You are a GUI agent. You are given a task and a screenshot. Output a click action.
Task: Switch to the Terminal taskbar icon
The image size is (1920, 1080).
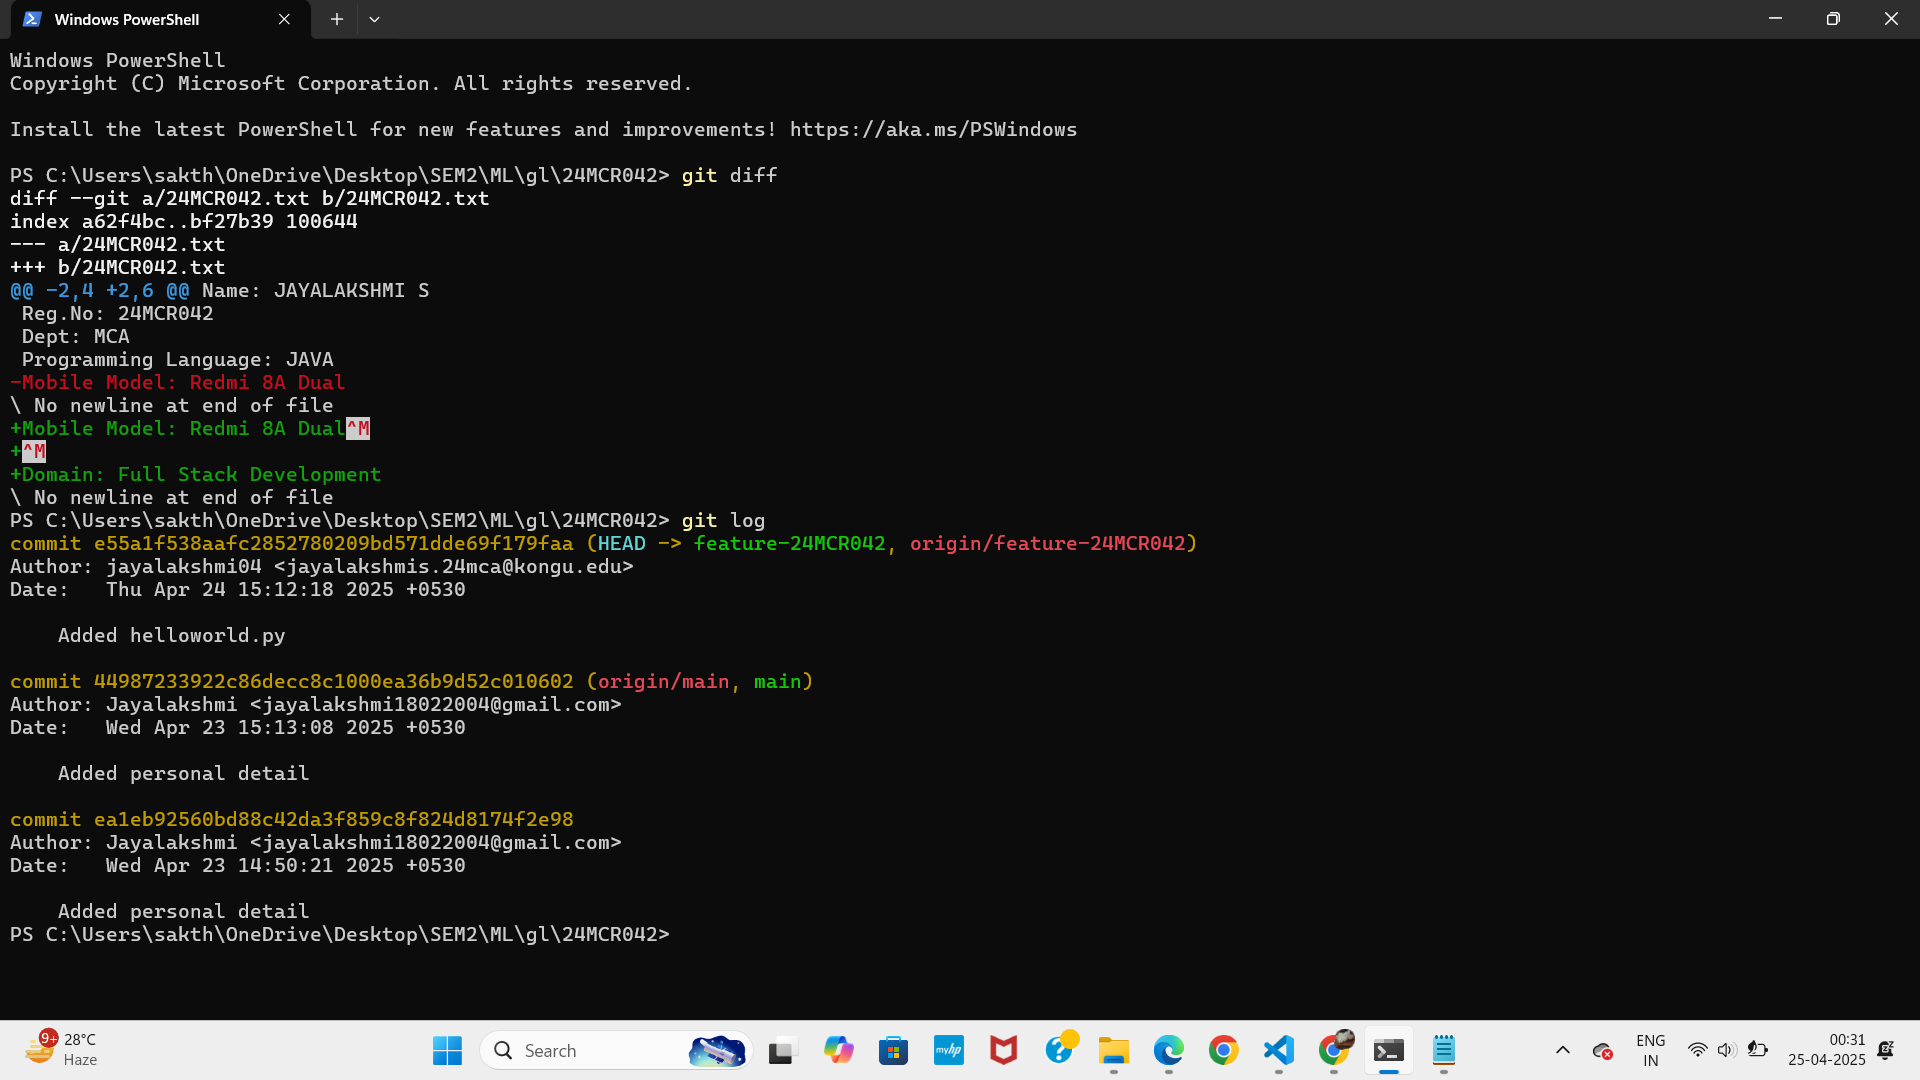pos(1388,1050)
